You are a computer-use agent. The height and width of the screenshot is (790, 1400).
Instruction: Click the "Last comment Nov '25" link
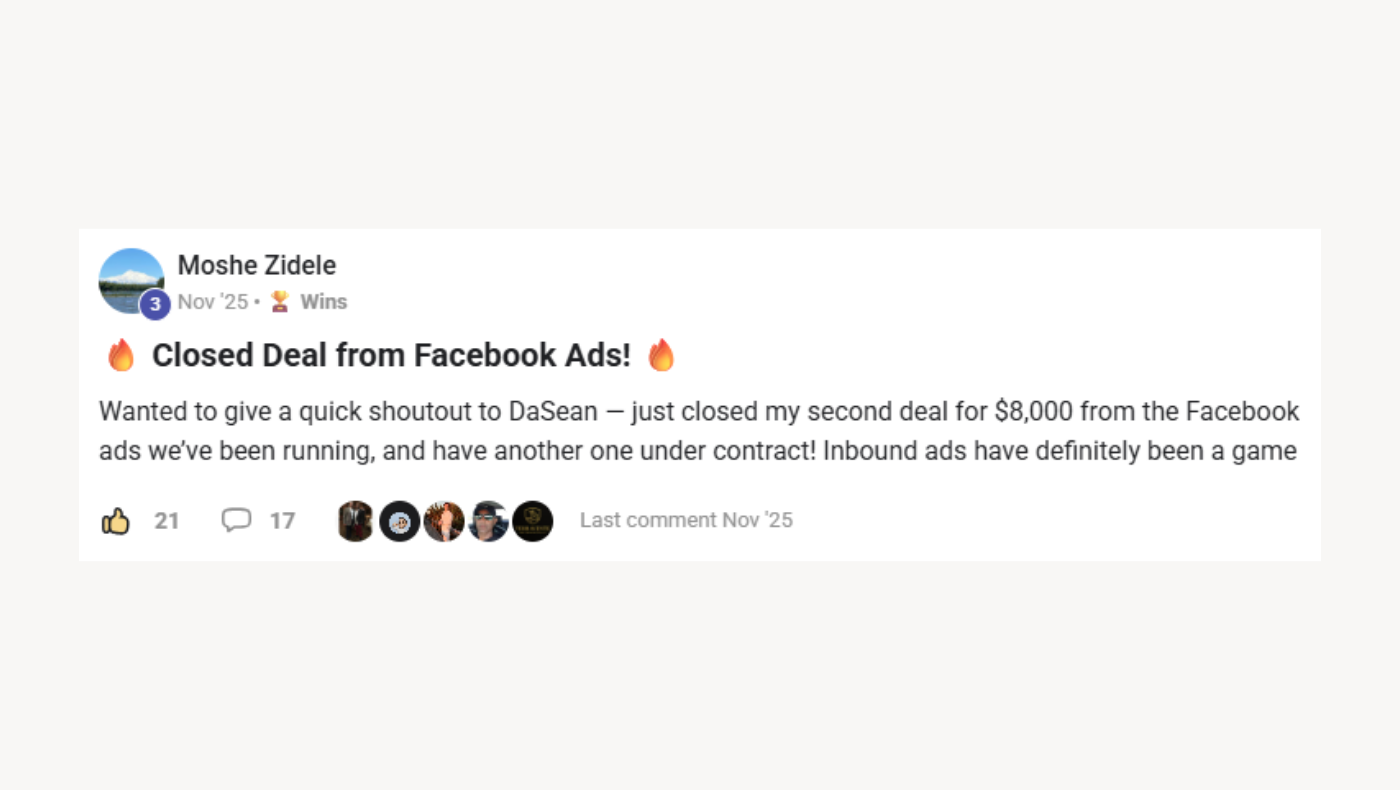pyautogui.click(x=686, y=520)
